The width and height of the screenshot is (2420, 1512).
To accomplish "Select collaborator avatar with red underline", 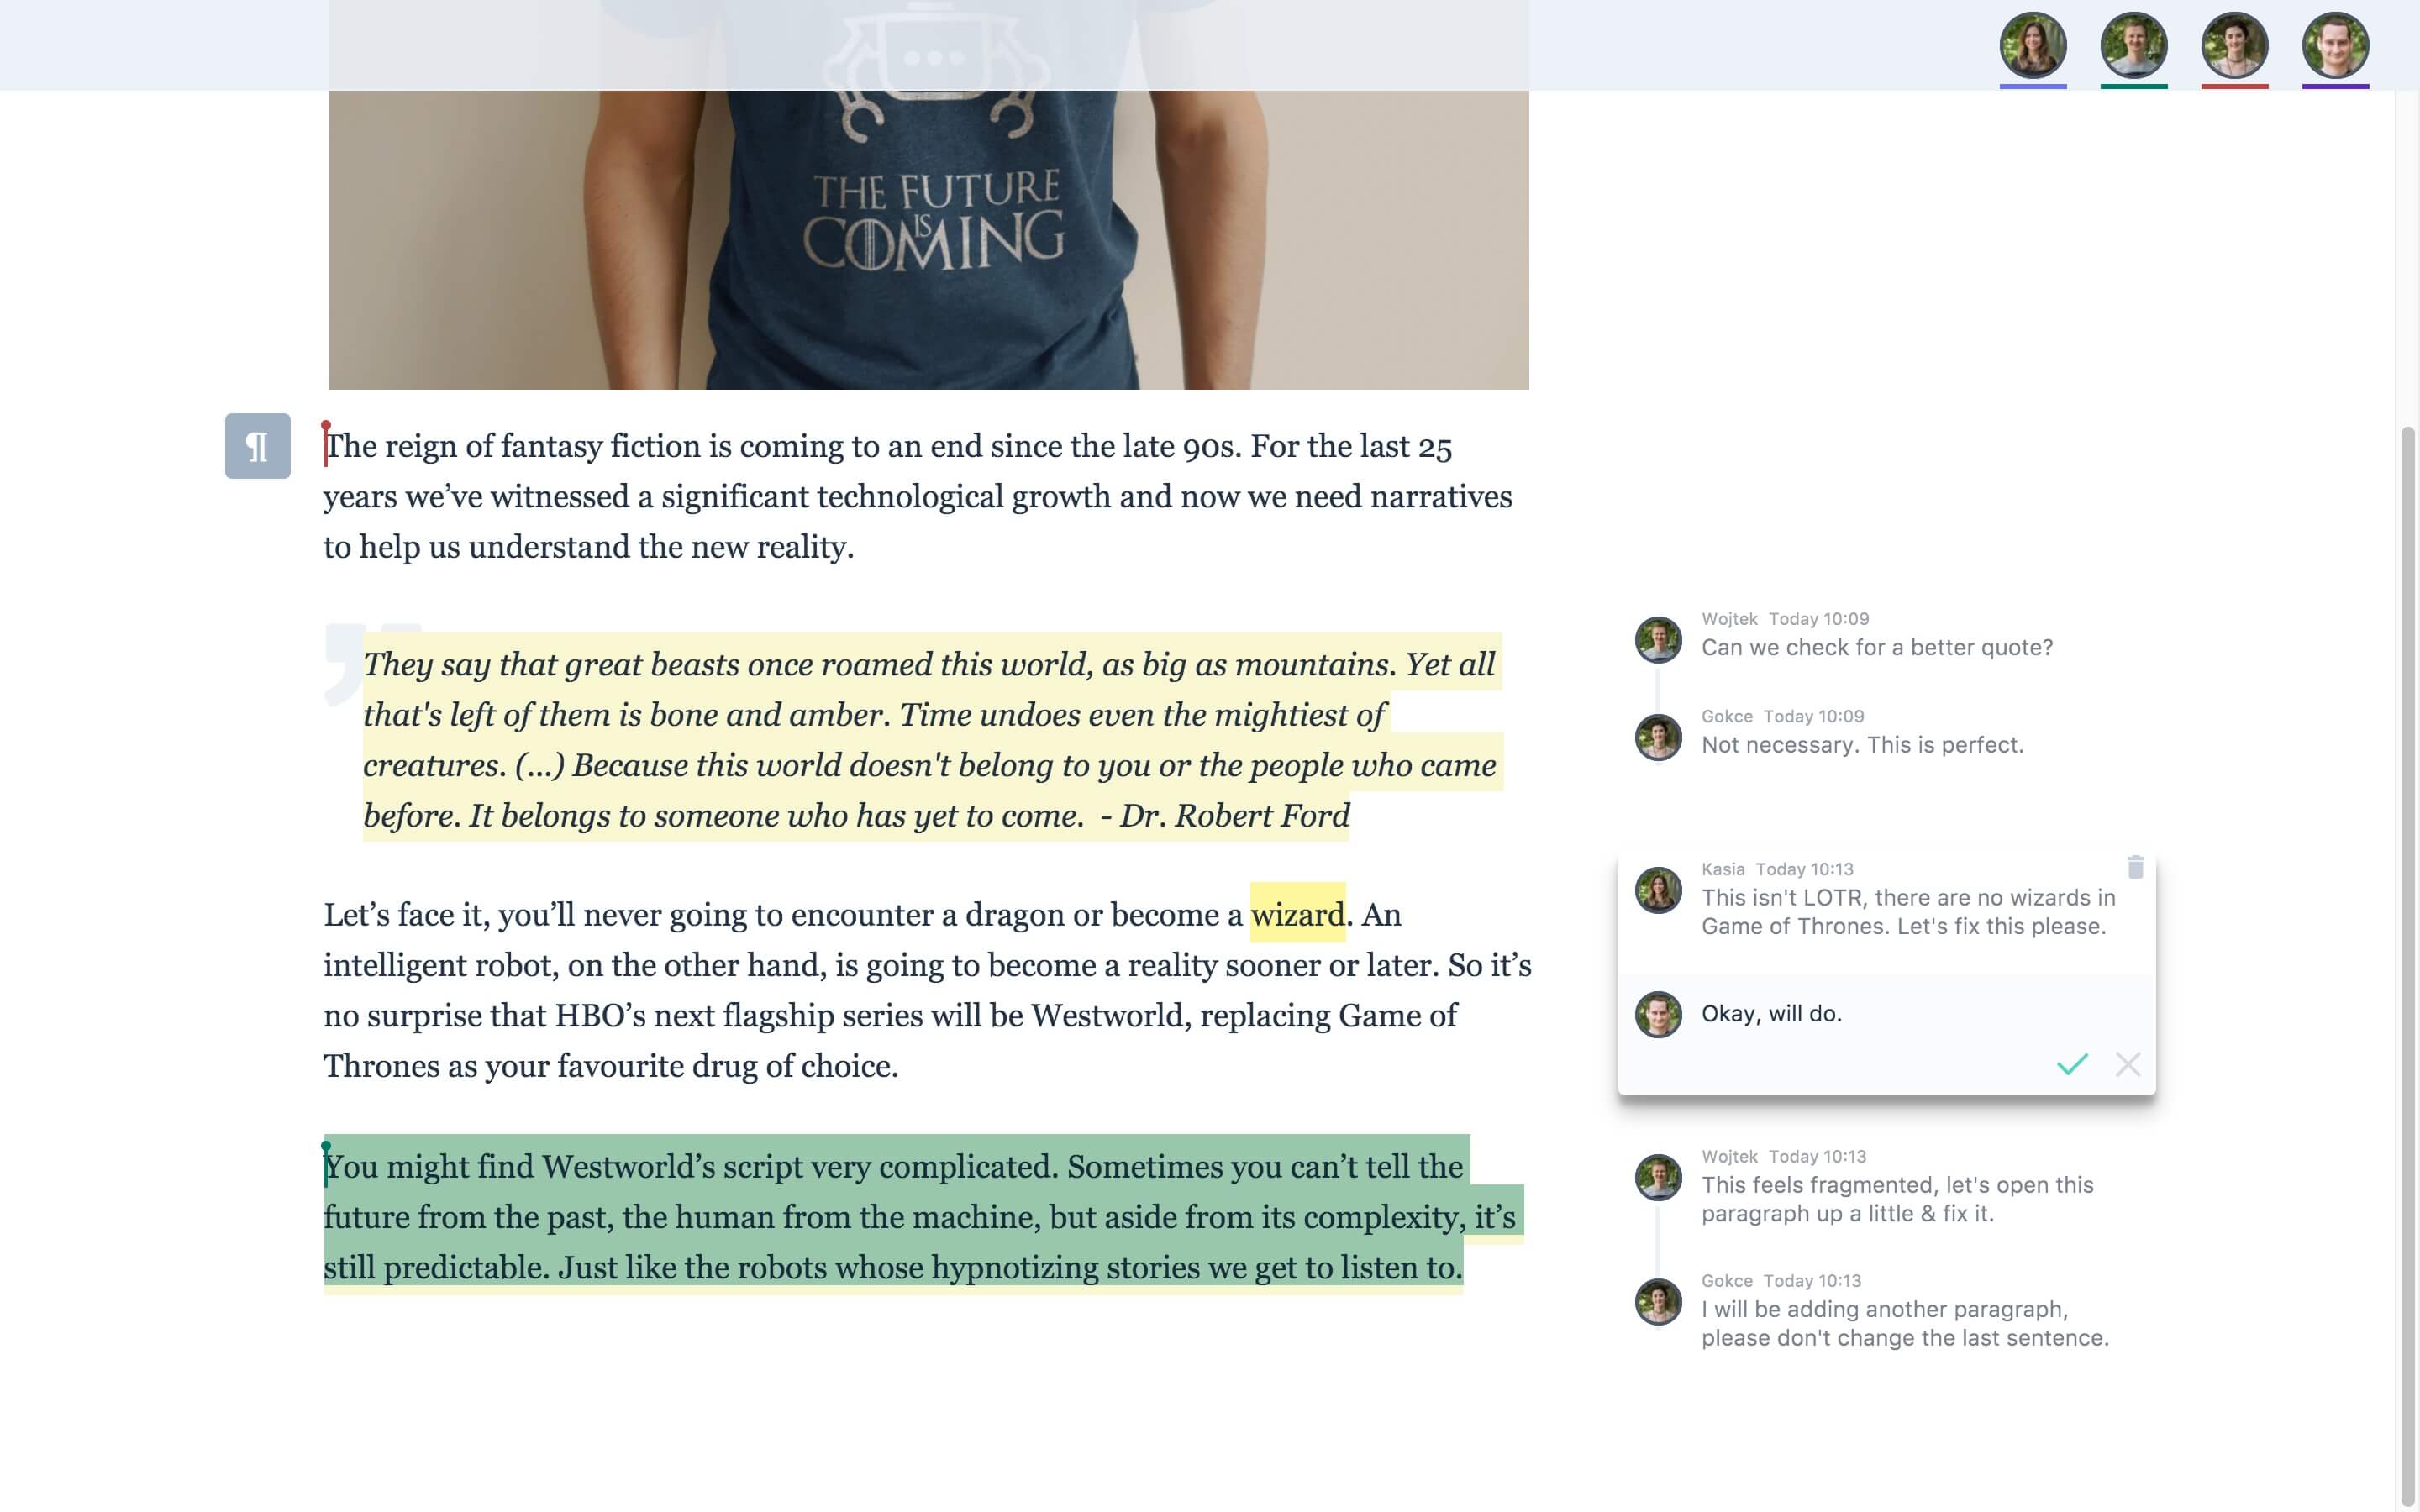I will click(2235, 45).
